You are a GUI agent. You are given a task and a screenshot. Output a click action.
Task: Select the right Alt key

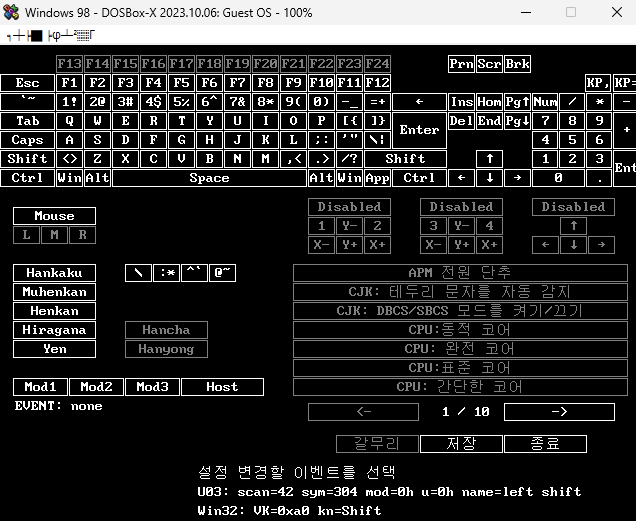pyautogui.click(x=321, y=178)
